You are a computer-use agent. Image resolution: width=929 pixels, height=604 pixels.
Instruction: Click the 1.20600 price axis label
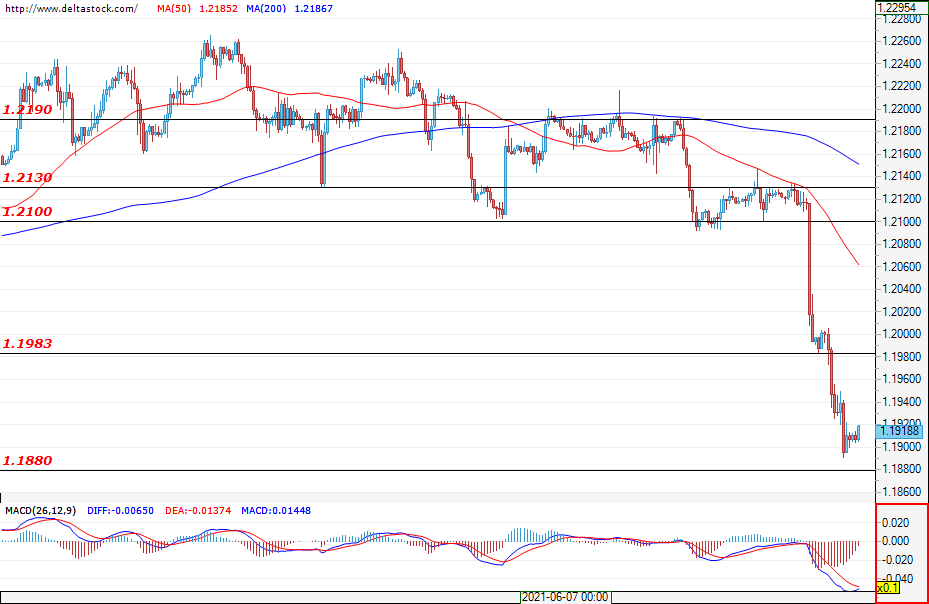coord(902,266)
